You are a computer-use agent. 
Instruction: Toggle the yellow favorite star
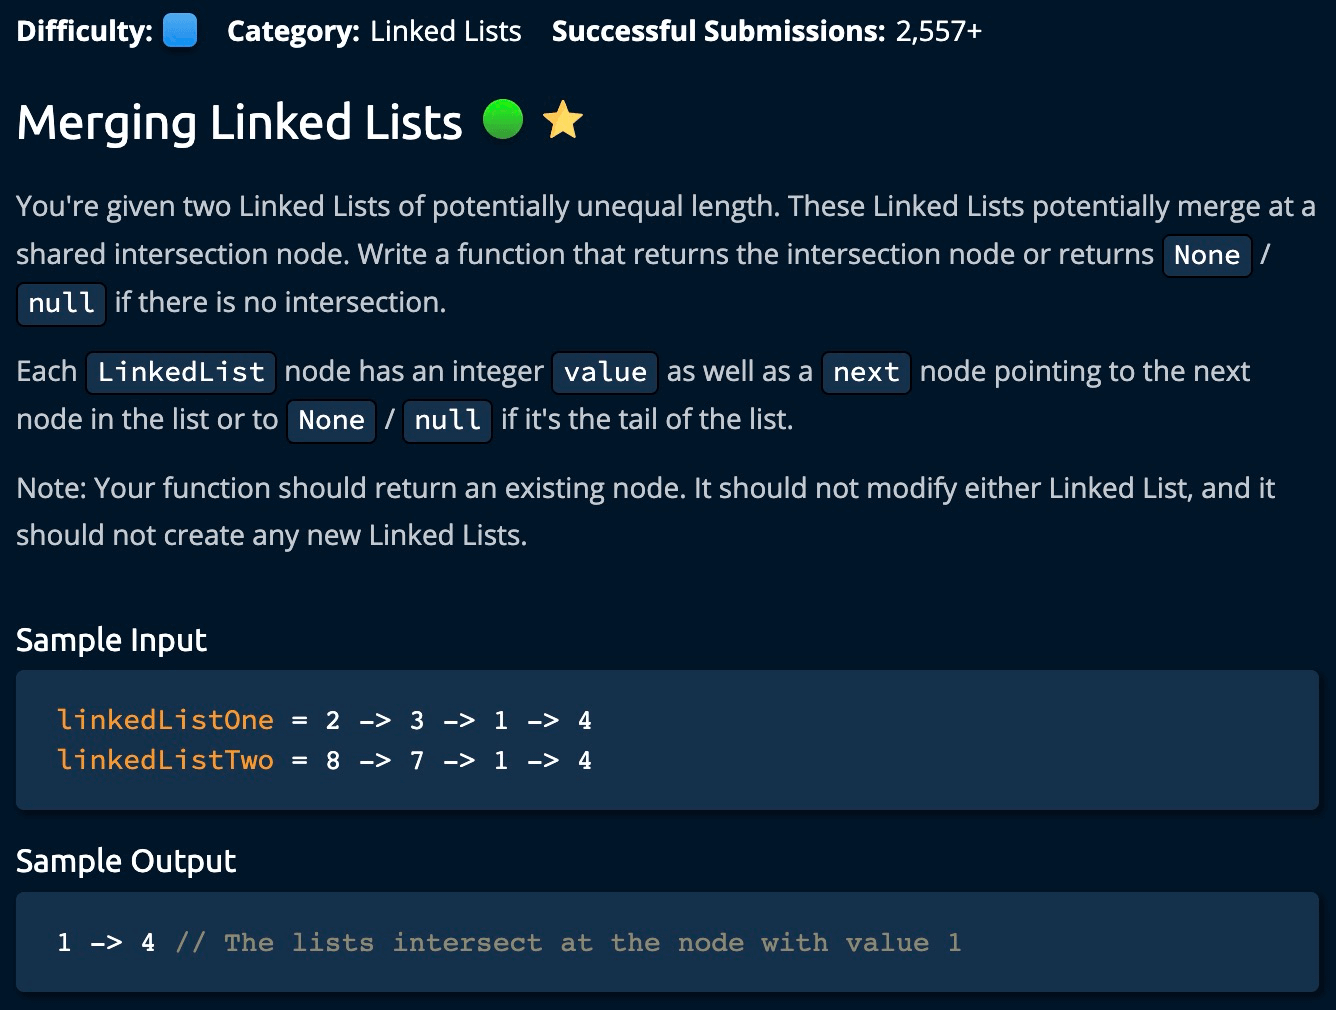pyautogui.click(x=562, y=121)
